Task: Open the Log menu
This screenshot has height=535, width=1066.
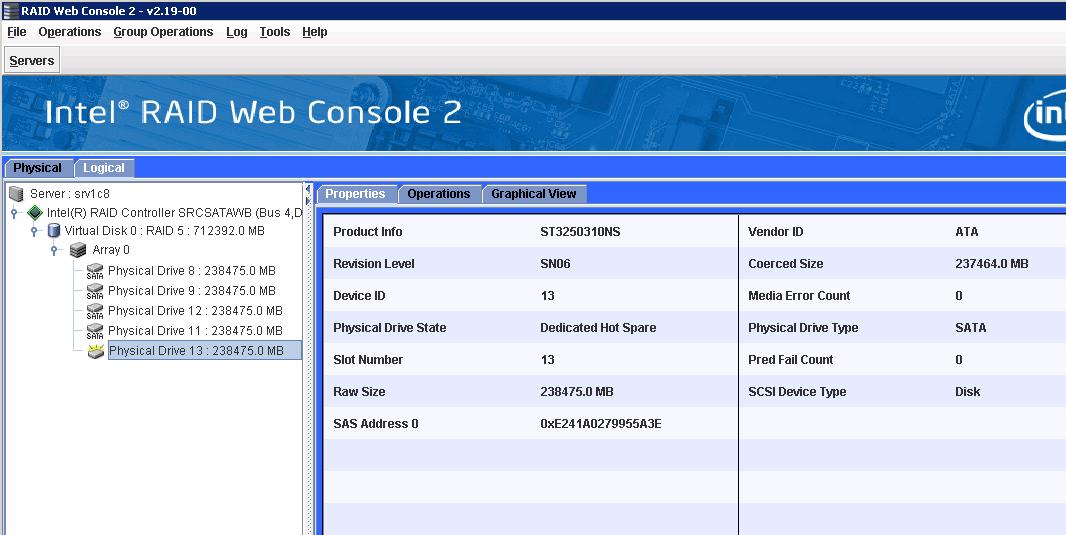Action: point(236,32)
